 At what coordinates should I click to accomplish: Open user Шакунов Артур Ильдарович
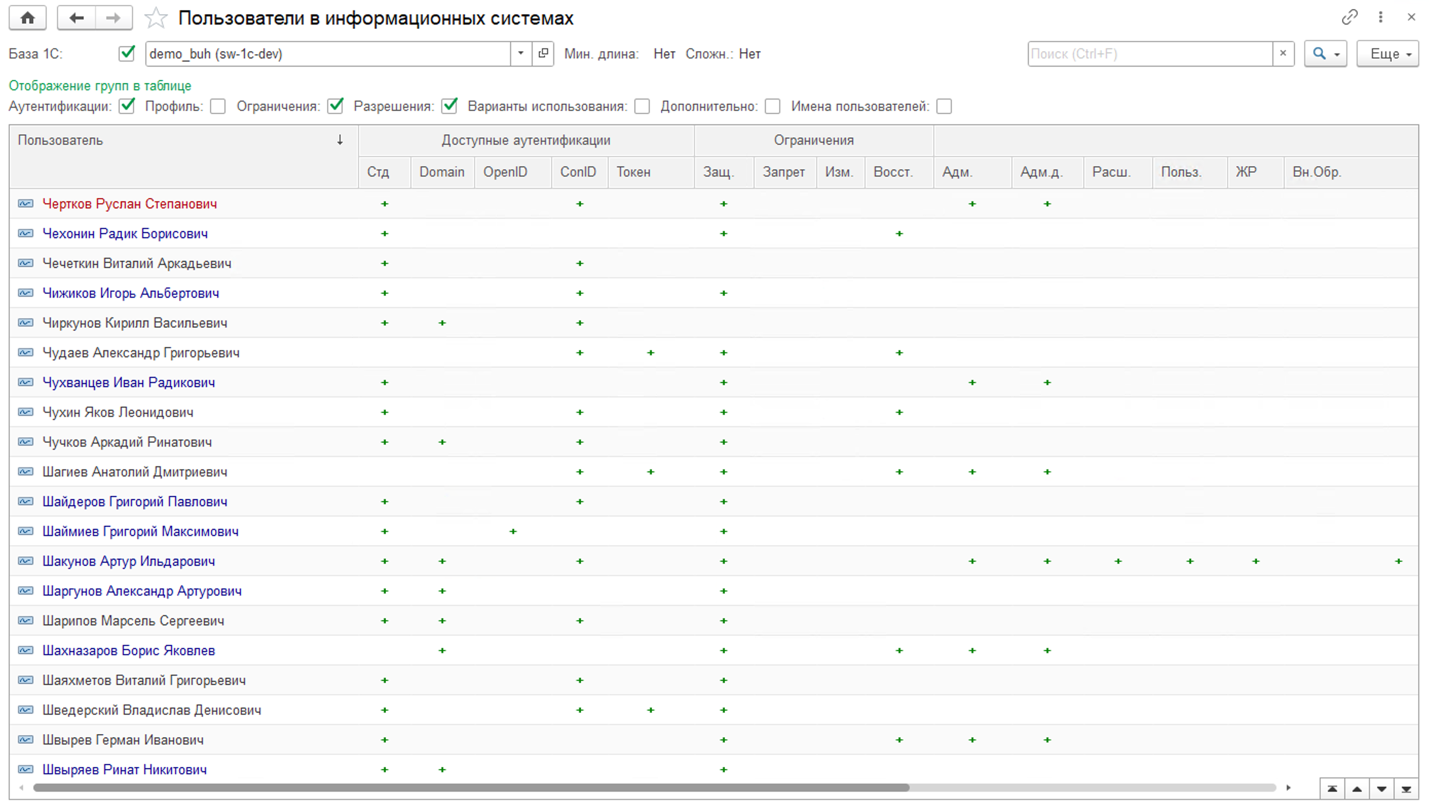coord(128,562)
